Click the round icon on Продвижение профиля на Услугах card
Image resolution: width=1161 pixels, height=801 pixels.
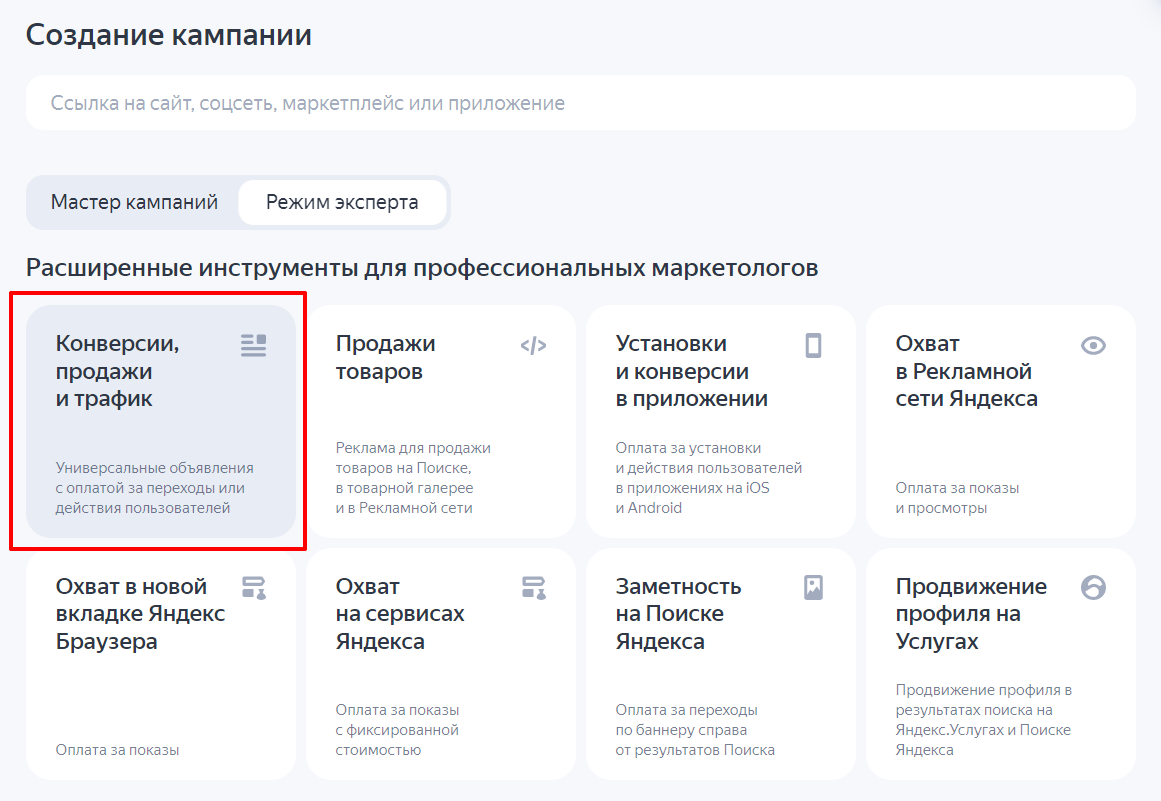[x=1093, y=588]
